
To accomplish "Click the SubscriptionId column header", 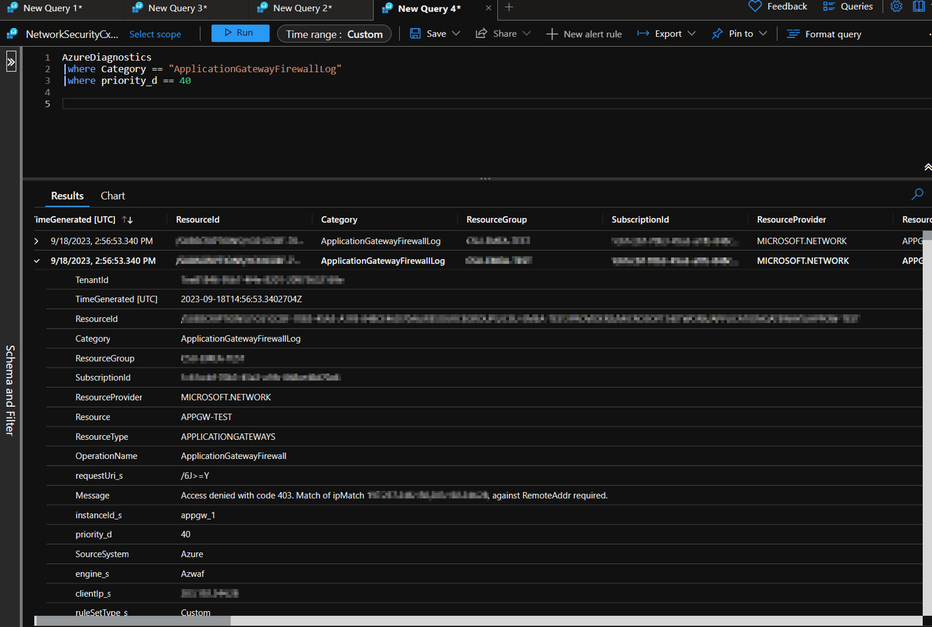I will [x=640, y=220].
